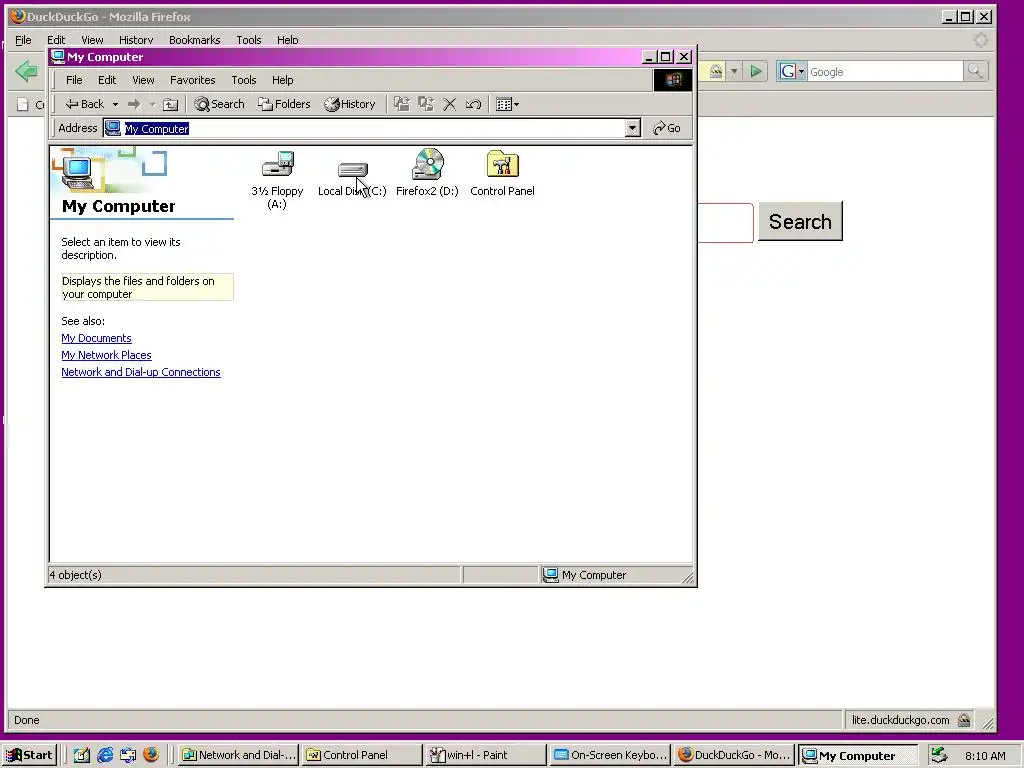1024x768 pixels.
Task: Click the green Back arrow in Firefox
Action: pyautogui.click(x=27, y=71)
